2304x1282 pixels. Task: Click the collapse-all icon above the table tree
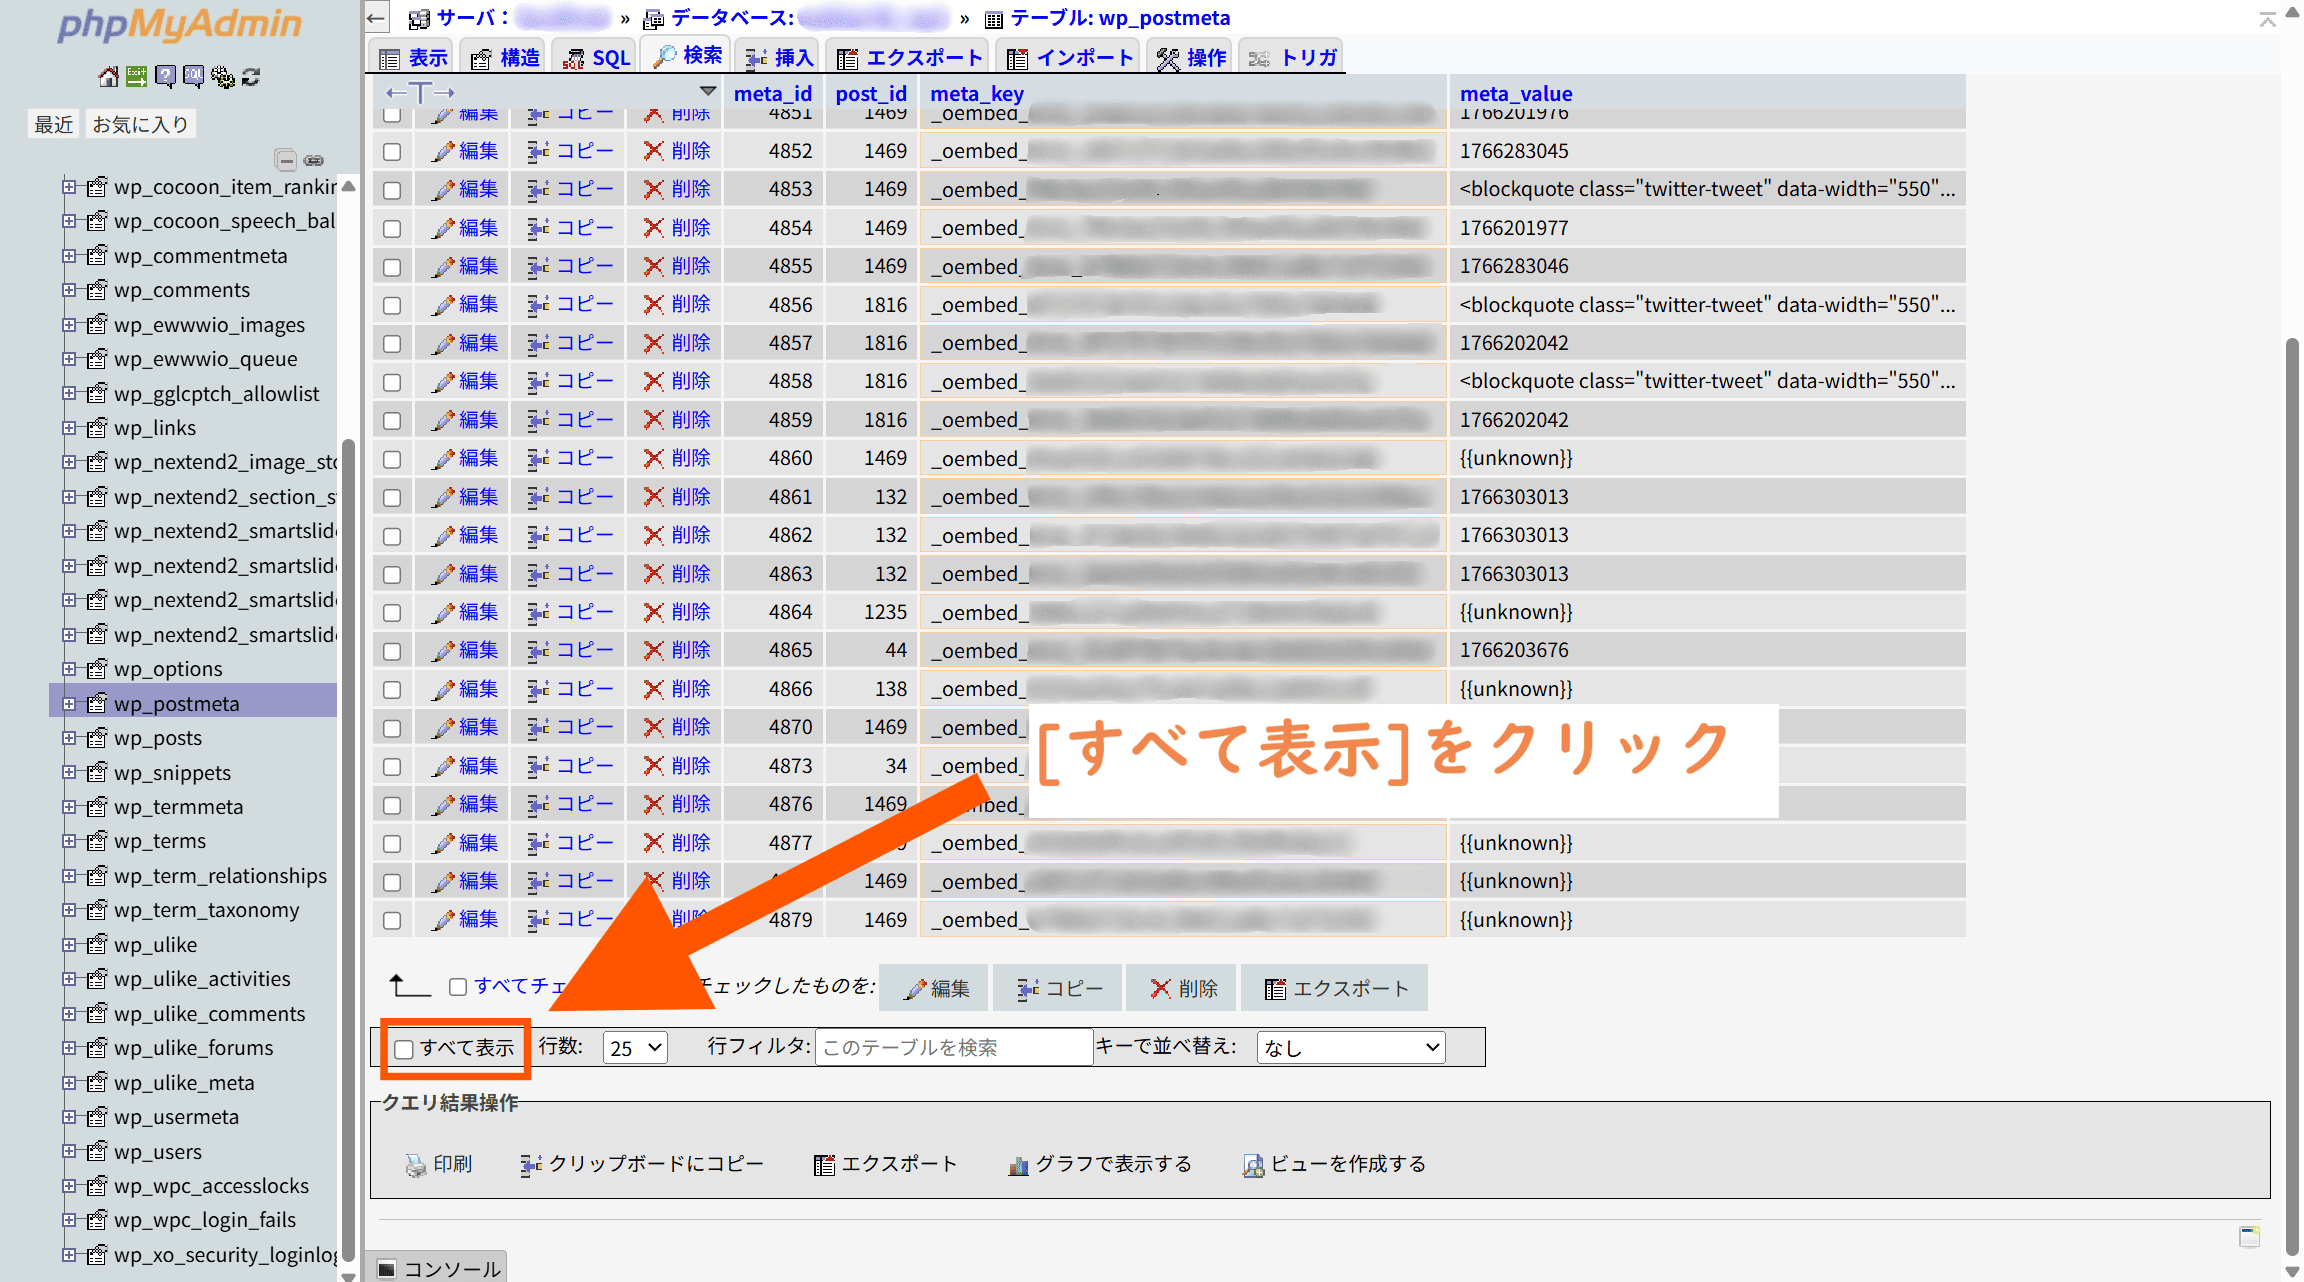pyautogui.click(x=286, y=160)
